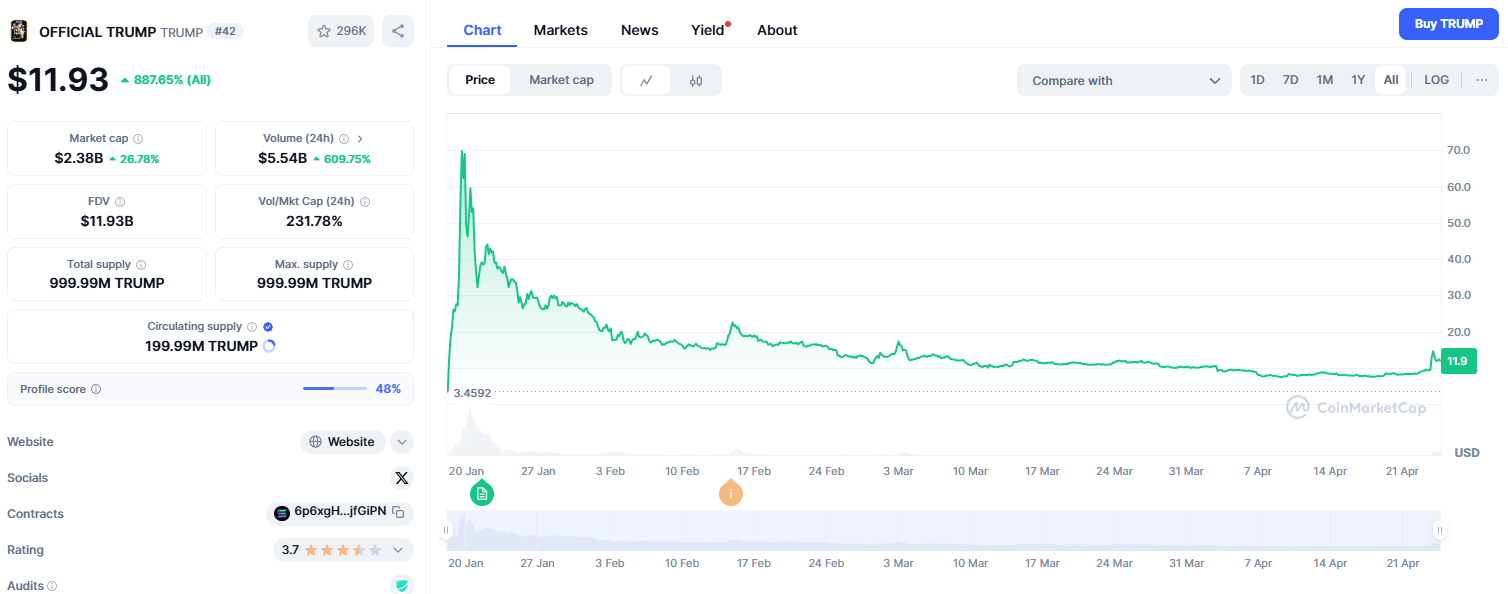Set chart range to 1D
The height and width of the screenshot is (594, 1508).
1257,80
